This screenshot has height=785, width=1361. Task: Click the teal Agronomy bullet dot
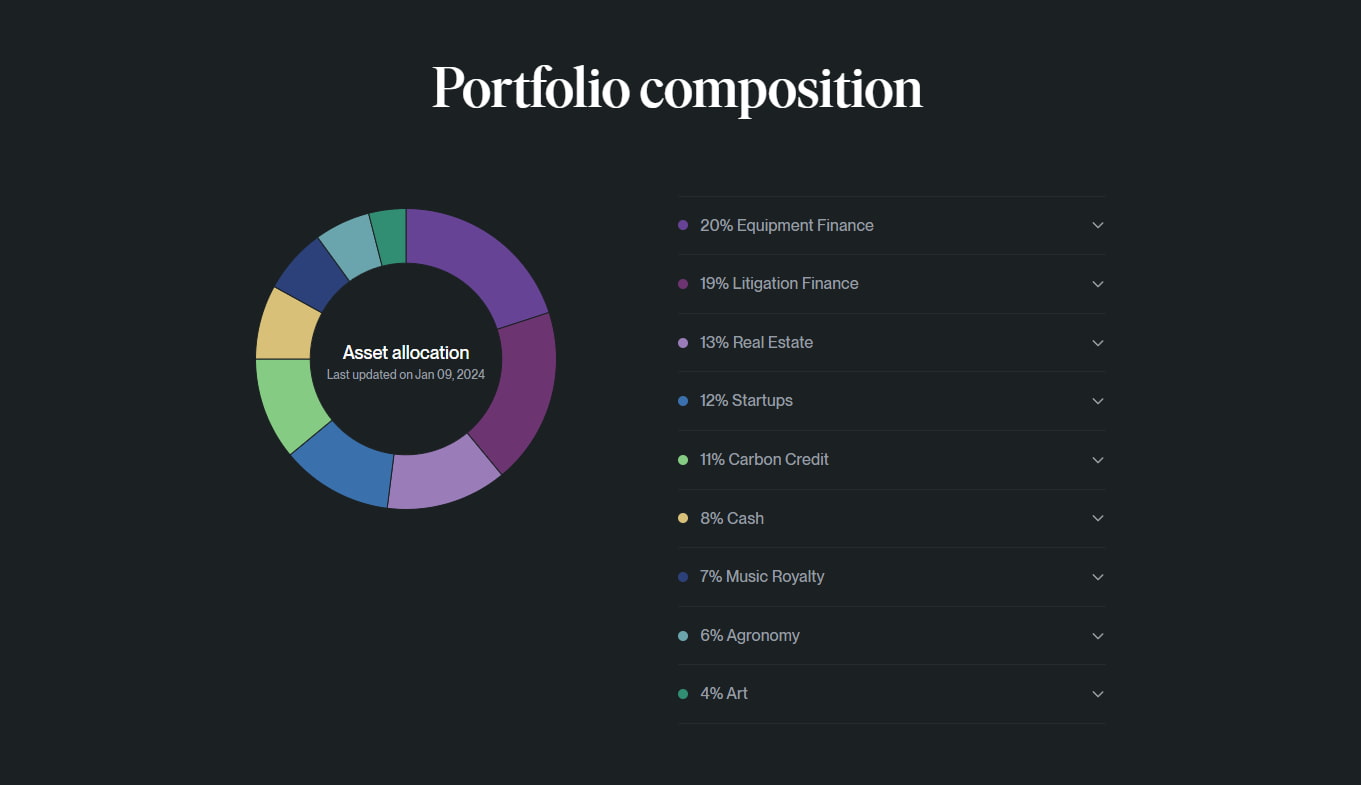coord(683,635)
